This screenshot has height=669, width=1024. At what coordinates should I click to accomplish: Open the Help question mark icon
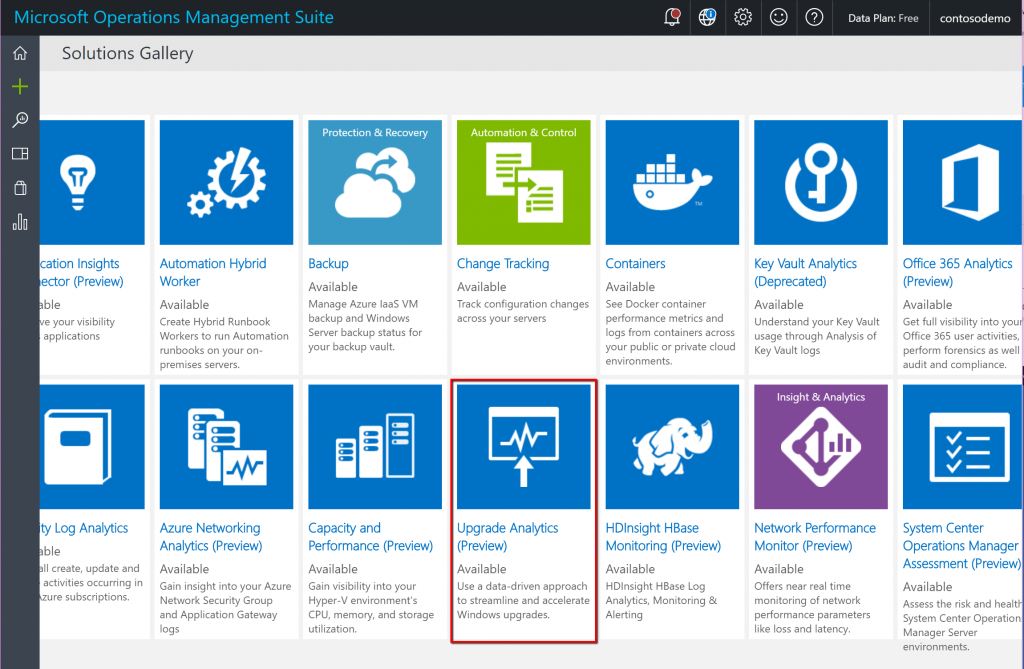tap(814, 17)
